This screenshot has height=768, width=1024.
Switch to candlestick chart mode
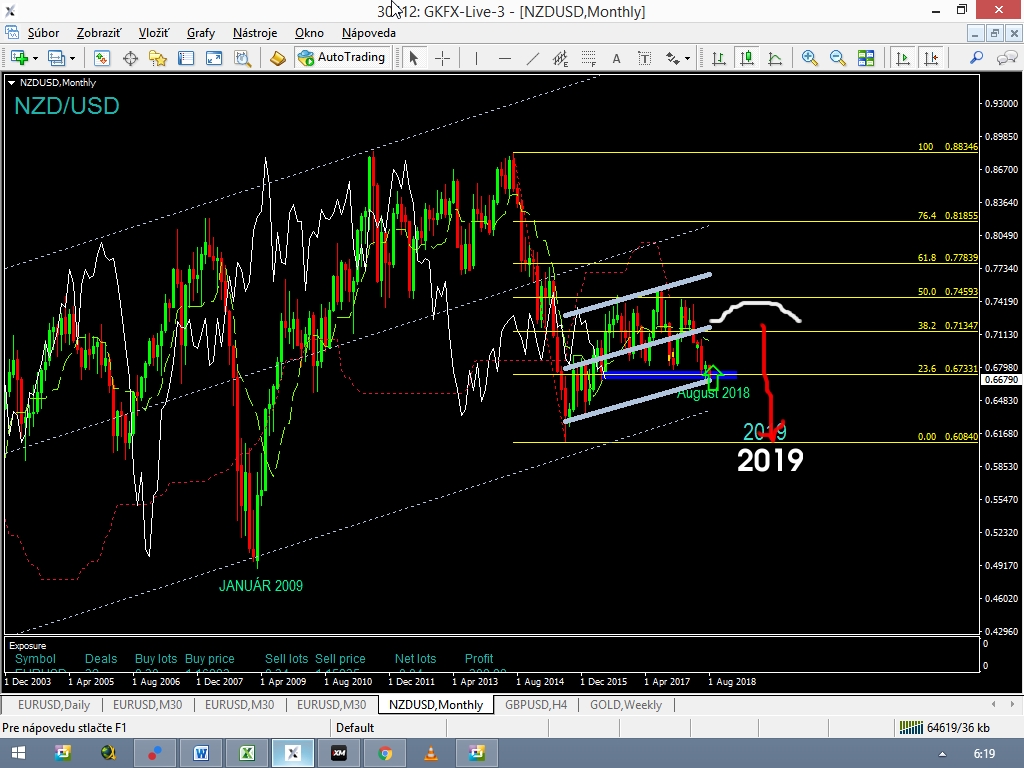[746, 58]
